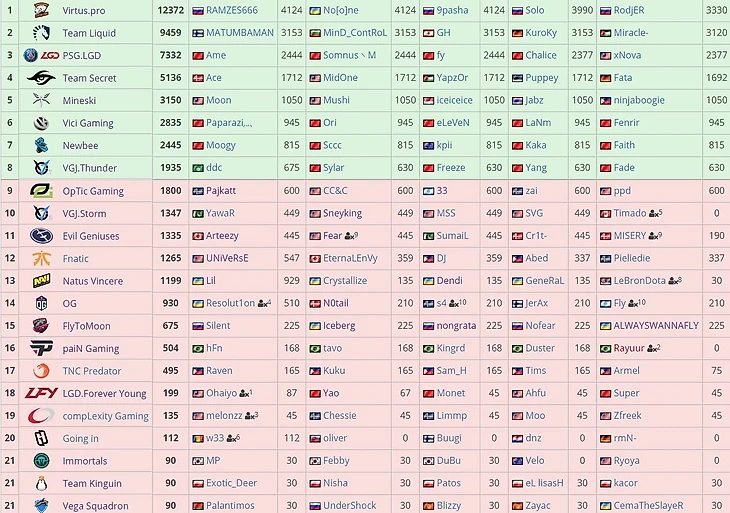Click Armel's points value 75
This screenshot has width=730, height=513.
716,371
